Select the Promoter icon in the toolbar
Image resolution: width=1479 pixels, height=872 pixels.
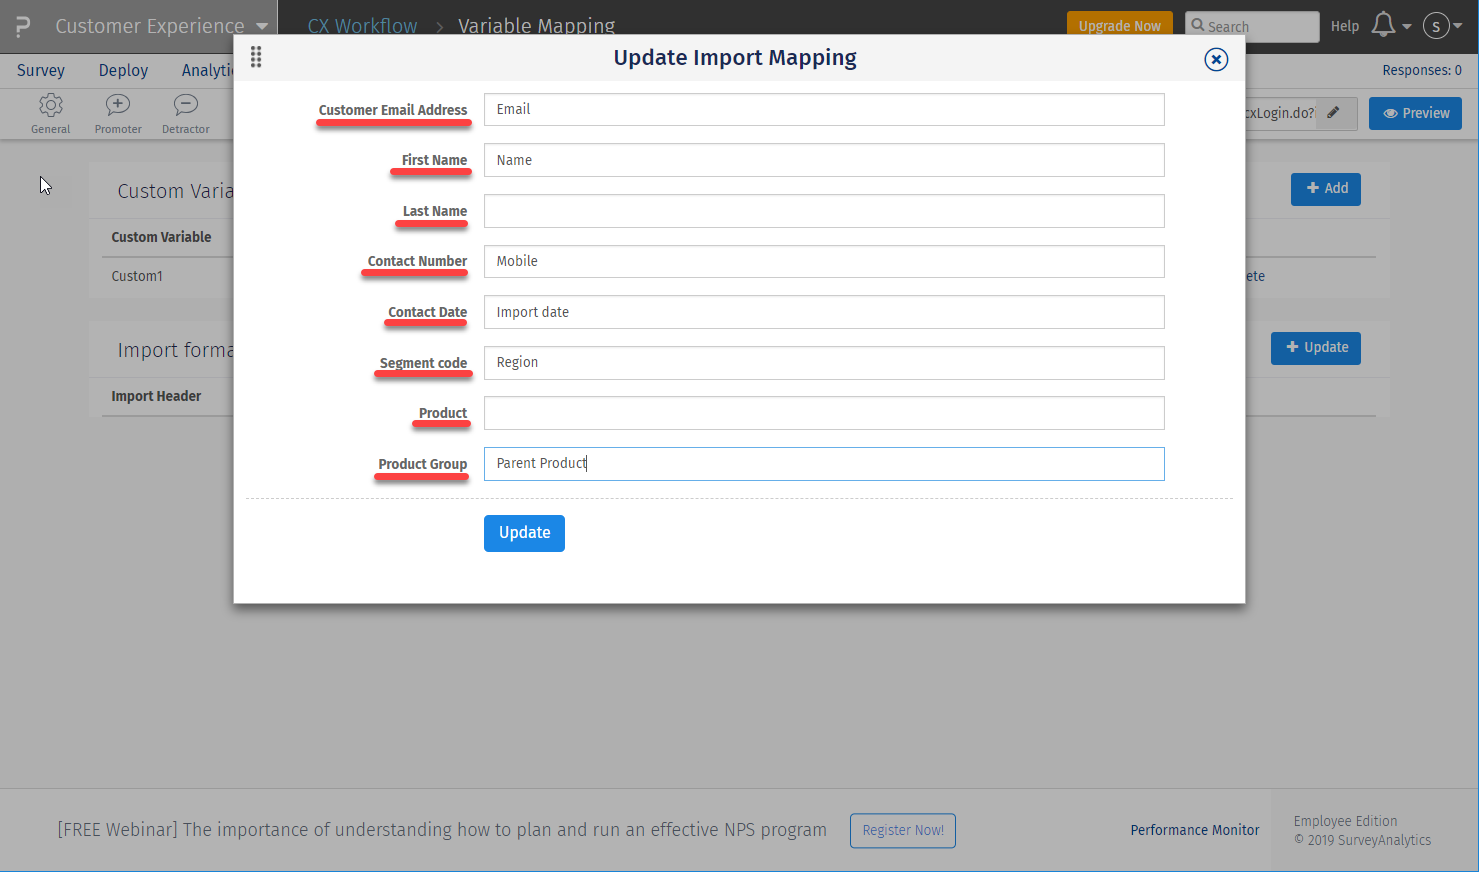pyautogui.click(x=117, y=113)
